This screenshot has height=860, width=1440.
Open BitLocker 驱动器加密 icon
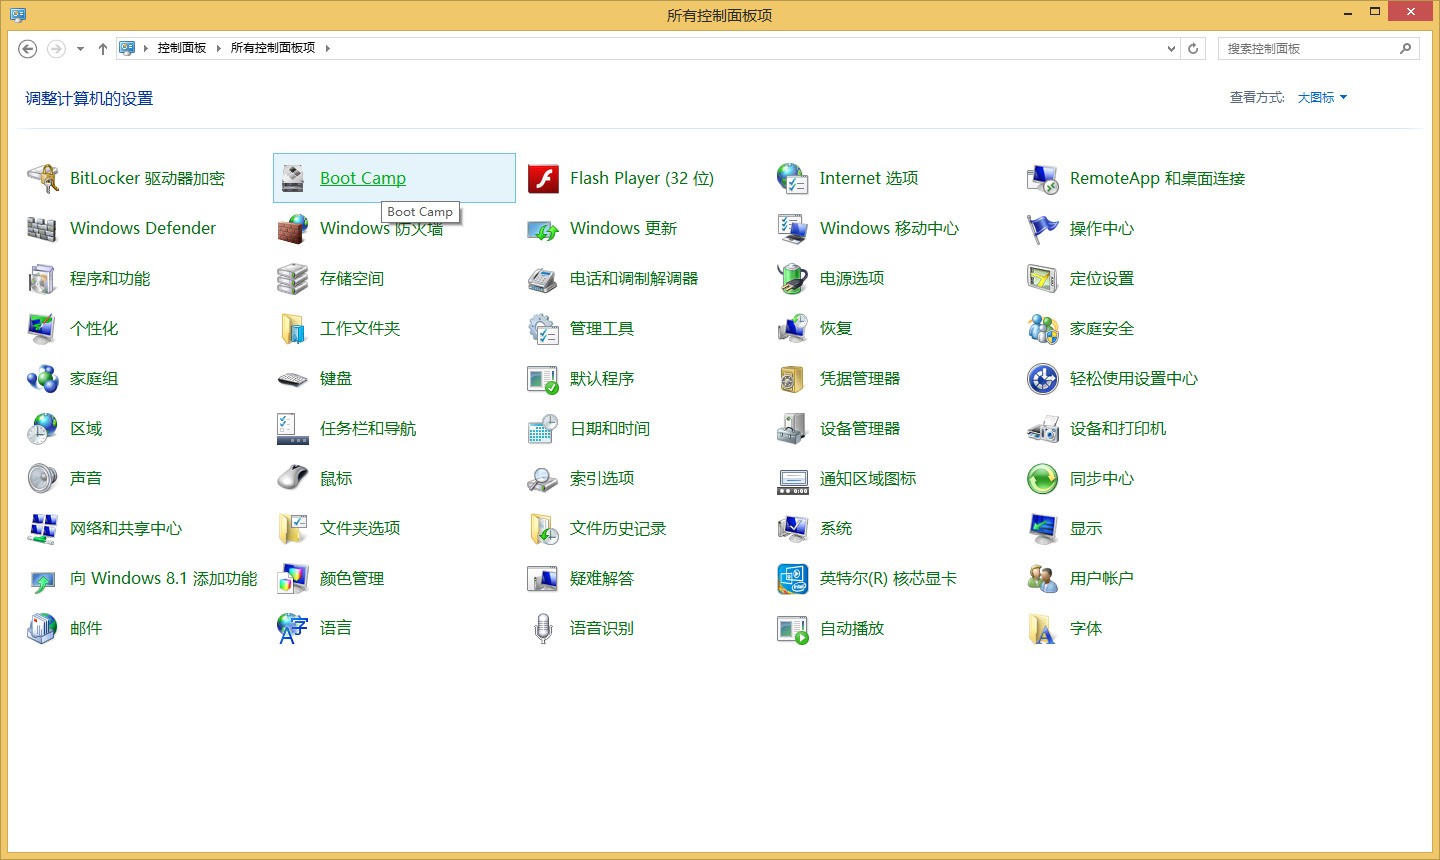(x=43, y=178)
